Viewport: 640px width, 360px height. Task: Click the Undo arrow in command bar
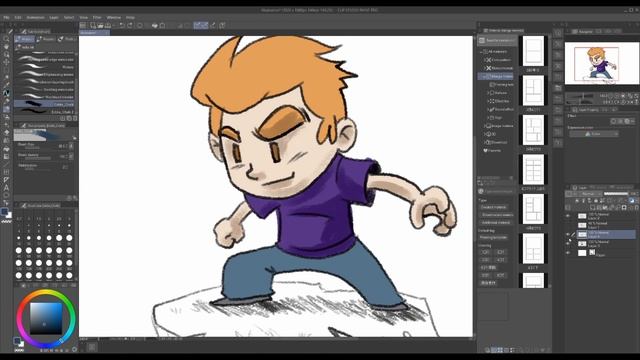(x=122, y=25)
